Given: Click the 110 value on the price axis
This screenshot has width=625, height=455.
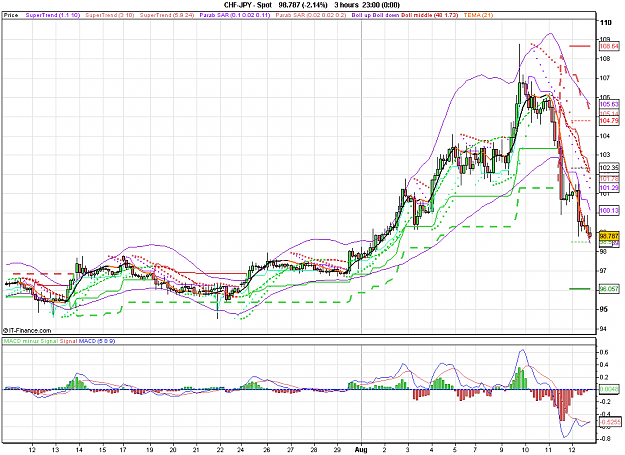Looking at the screenshot, I should coord(606,23).
